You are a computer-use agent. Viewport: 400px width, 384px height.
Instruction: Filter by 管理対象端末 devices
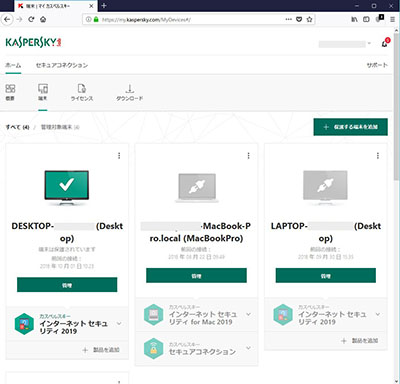coord(60,127)
